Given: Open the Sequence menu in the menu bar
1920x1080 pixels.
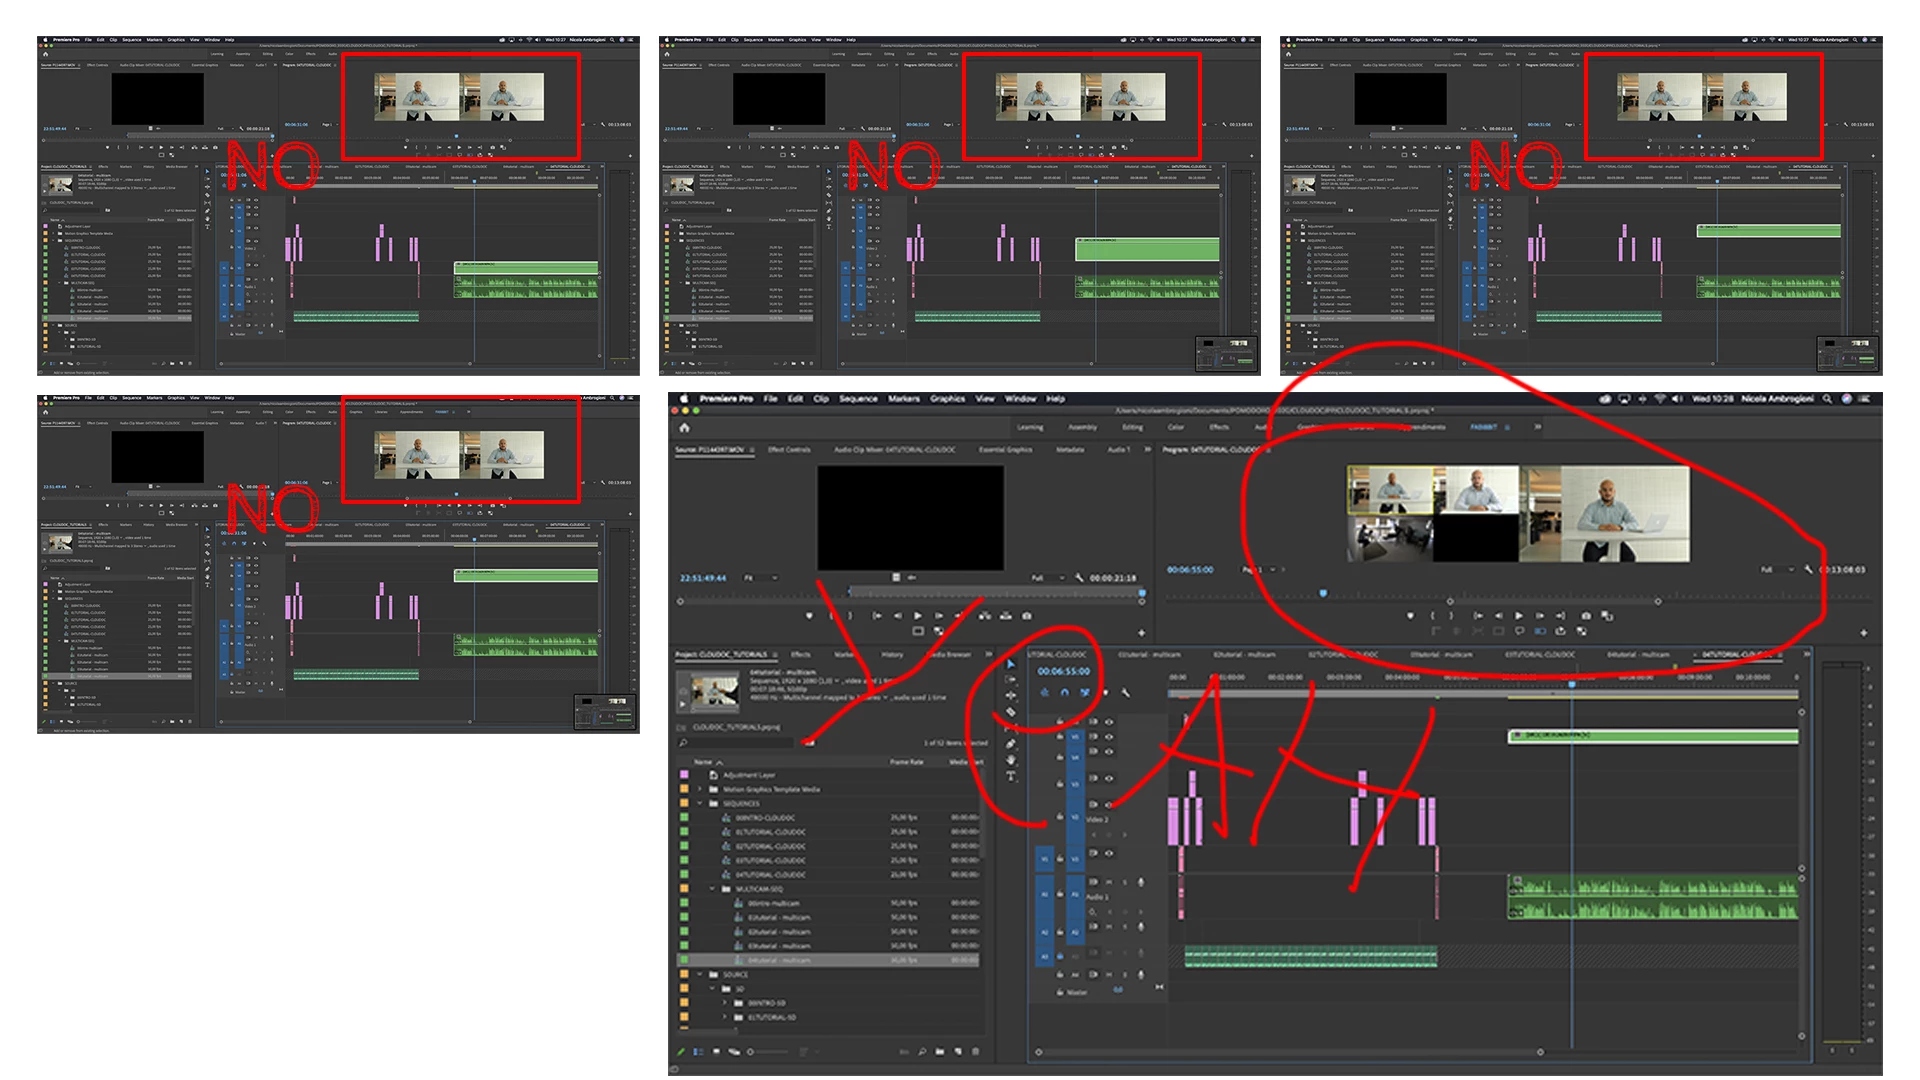Looking at the screenshot, I should tap(858, 399).
